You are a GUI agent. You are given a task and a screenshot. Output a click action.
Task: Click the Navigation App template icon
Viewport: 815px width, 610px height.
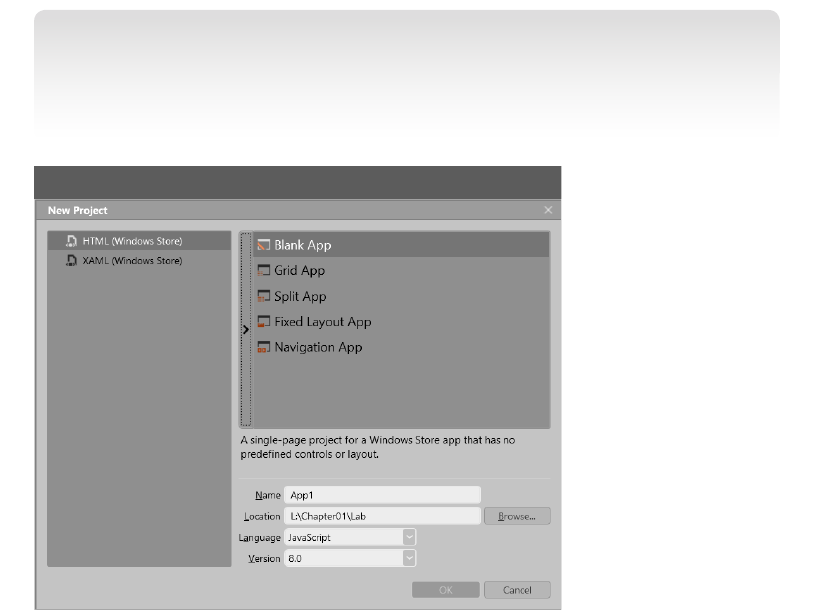[264, 347]
